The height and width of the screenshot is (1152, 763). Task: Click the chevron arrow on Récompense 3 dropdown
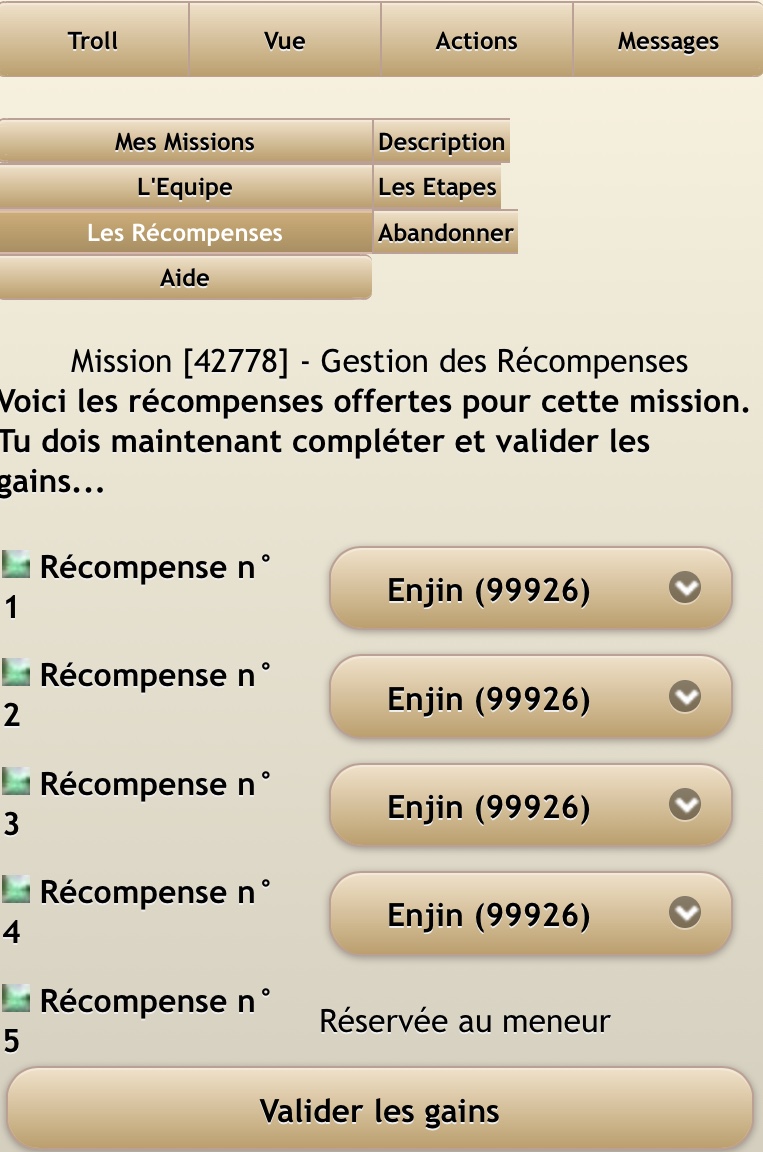coord(685,805)
